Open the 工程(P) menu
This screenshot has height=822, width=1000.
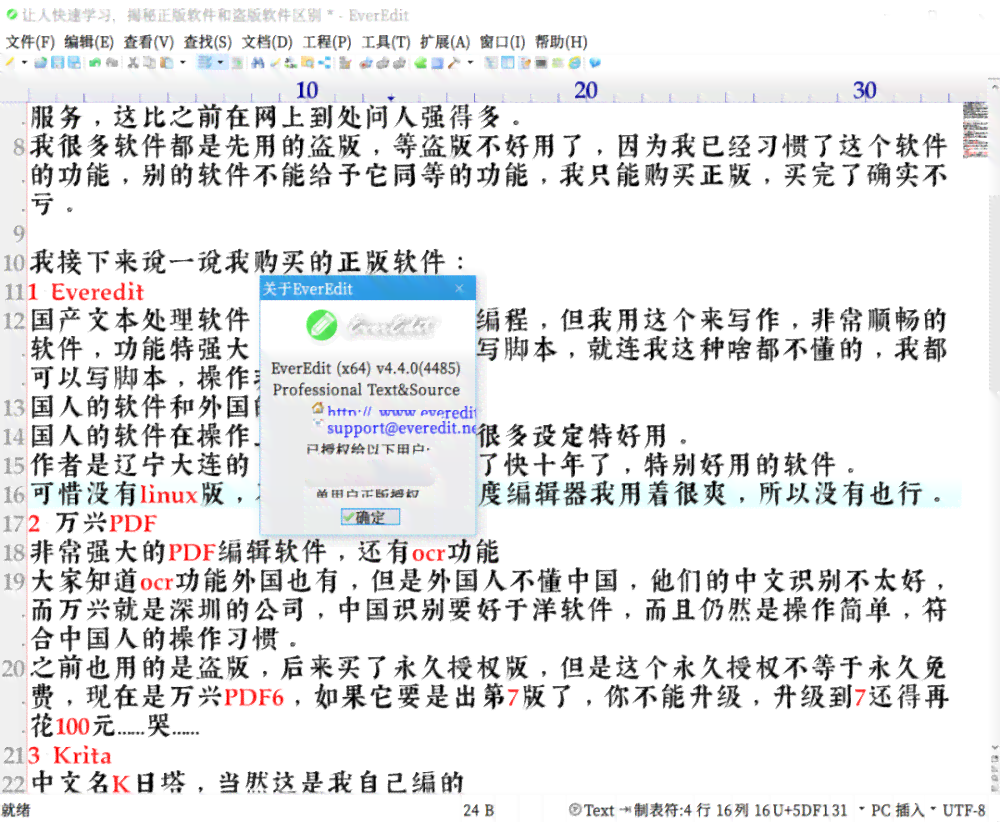327,42
